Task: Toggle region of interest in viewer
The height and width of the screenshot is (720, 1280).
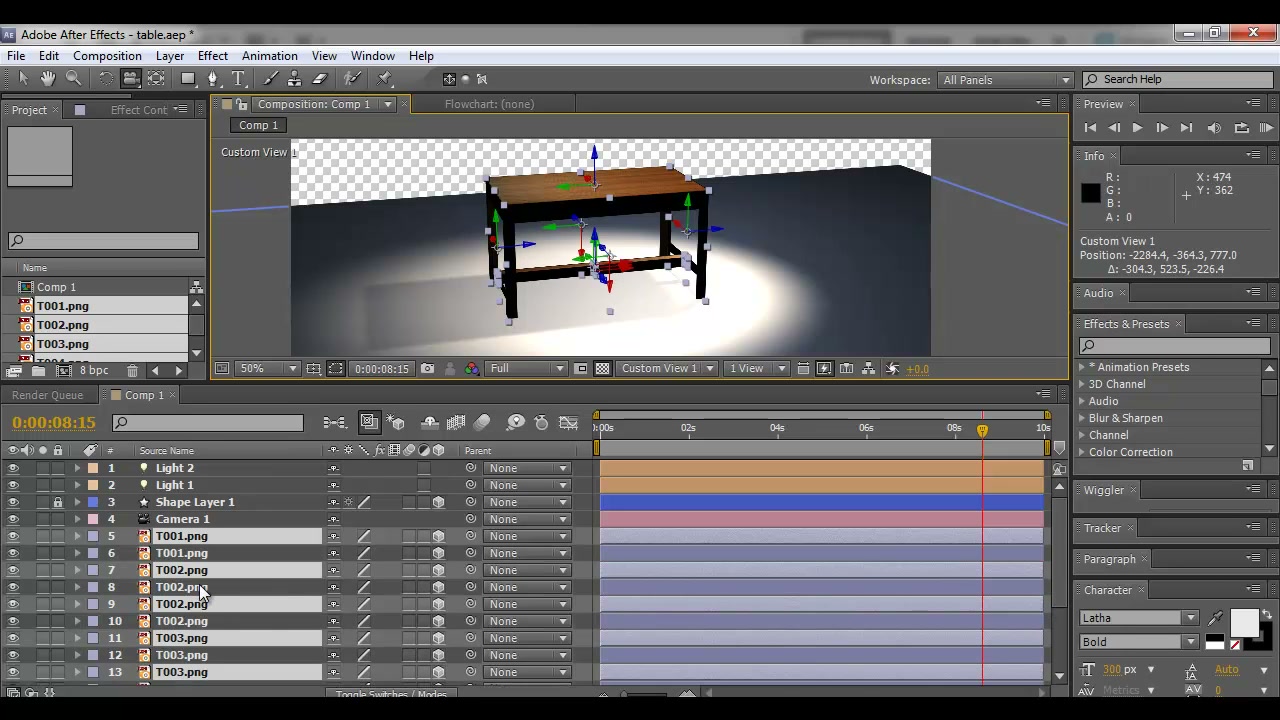Action: click(x=581, y=369)
